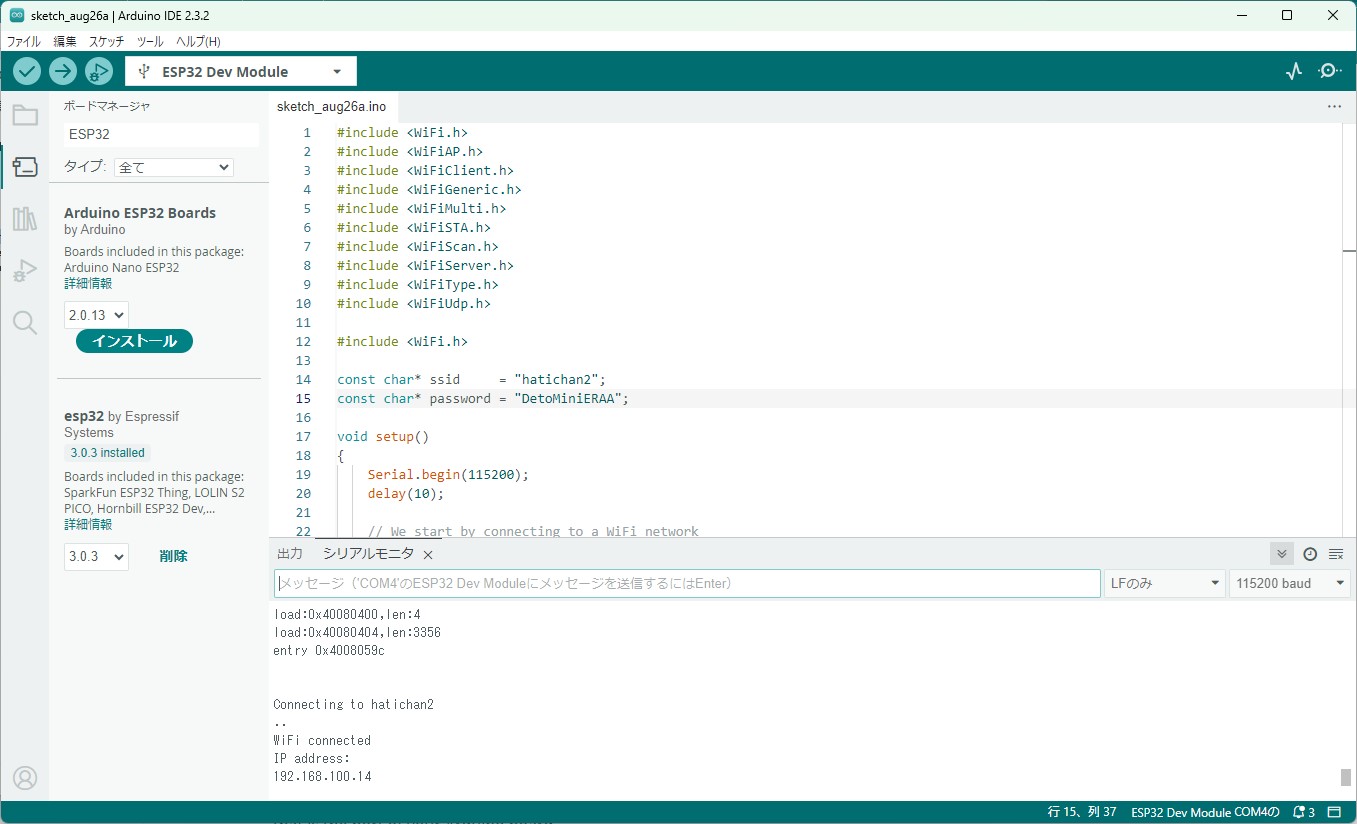Click the インストール button
Screen dimensions: 1357x824
134,341
